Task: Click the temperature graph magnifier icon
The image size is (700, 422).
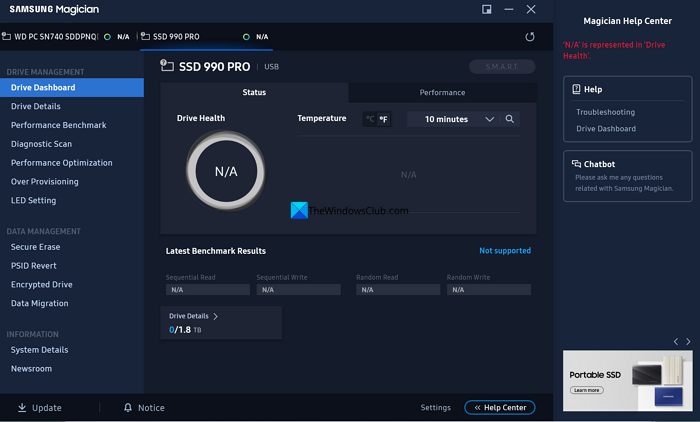Action: click(509, 119)
